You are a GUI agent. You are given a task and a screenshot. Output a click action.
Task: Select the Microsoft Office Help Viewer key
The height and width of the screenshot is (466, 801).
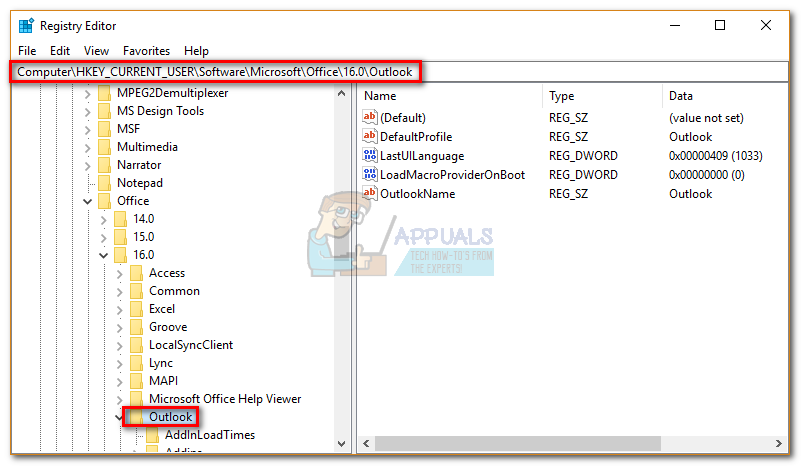(x=225, y=399)
